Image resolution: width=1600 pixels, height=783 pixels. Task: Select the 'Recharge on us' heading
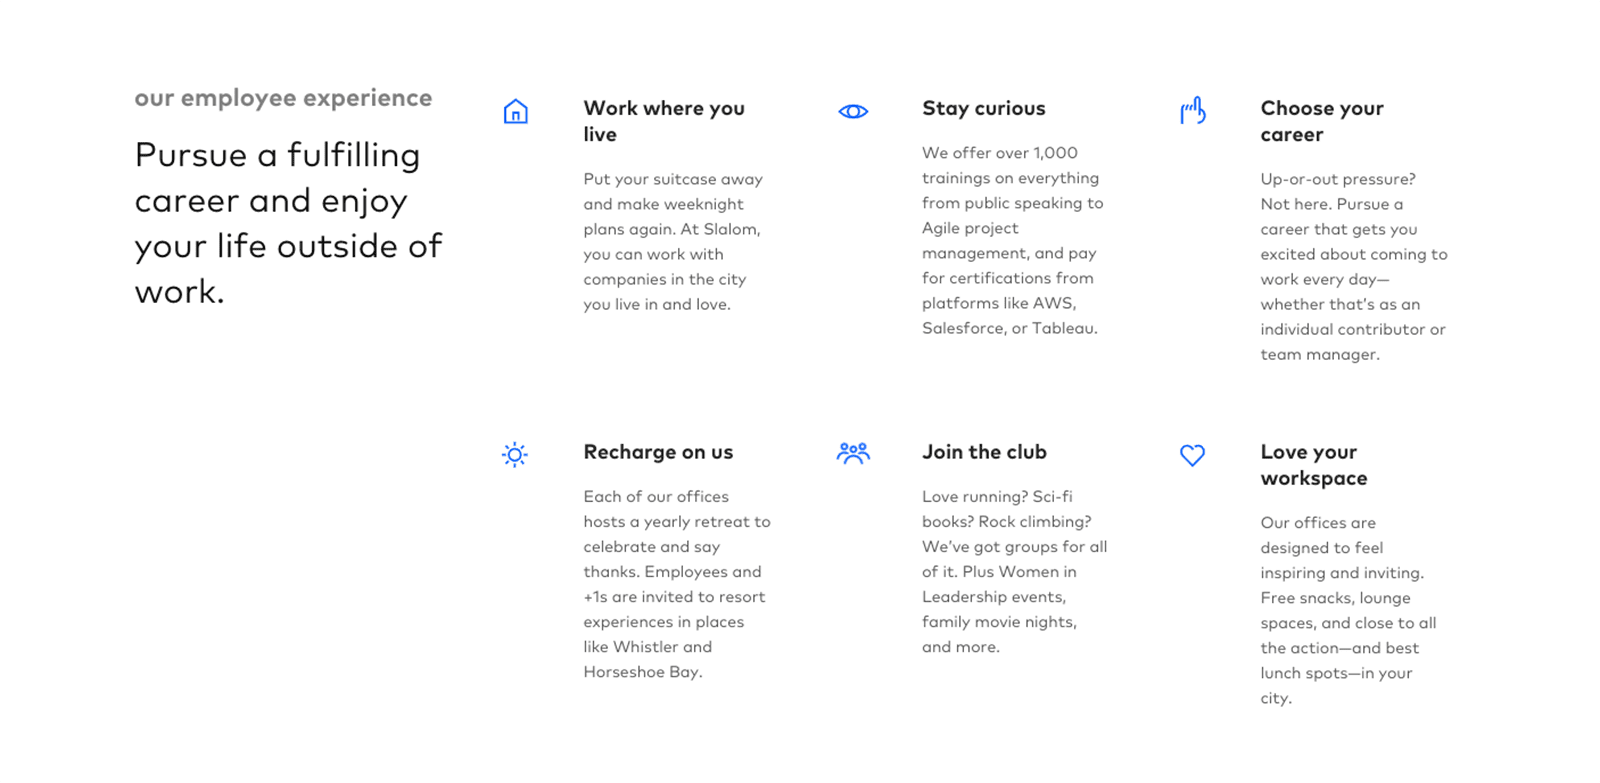point(658,452)
